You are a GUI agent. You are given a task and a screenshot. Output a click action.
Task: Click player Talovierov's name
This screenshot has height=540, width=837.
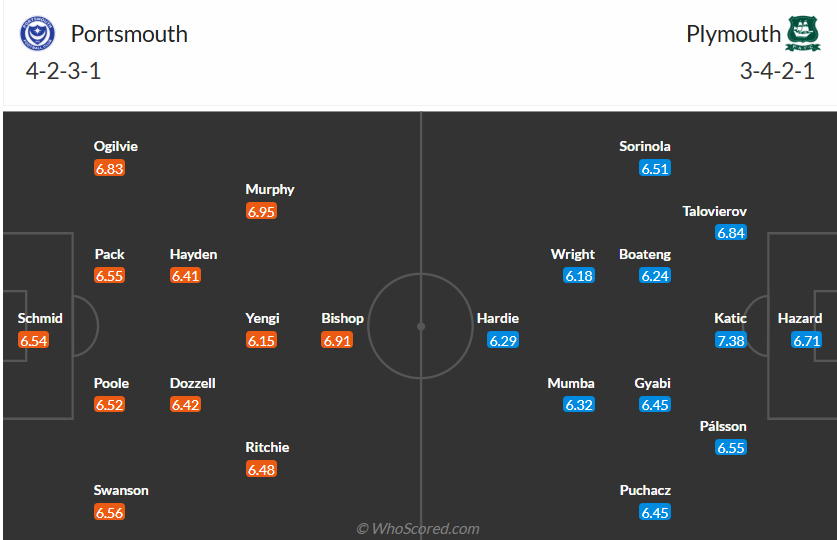(x=715, y=212)
